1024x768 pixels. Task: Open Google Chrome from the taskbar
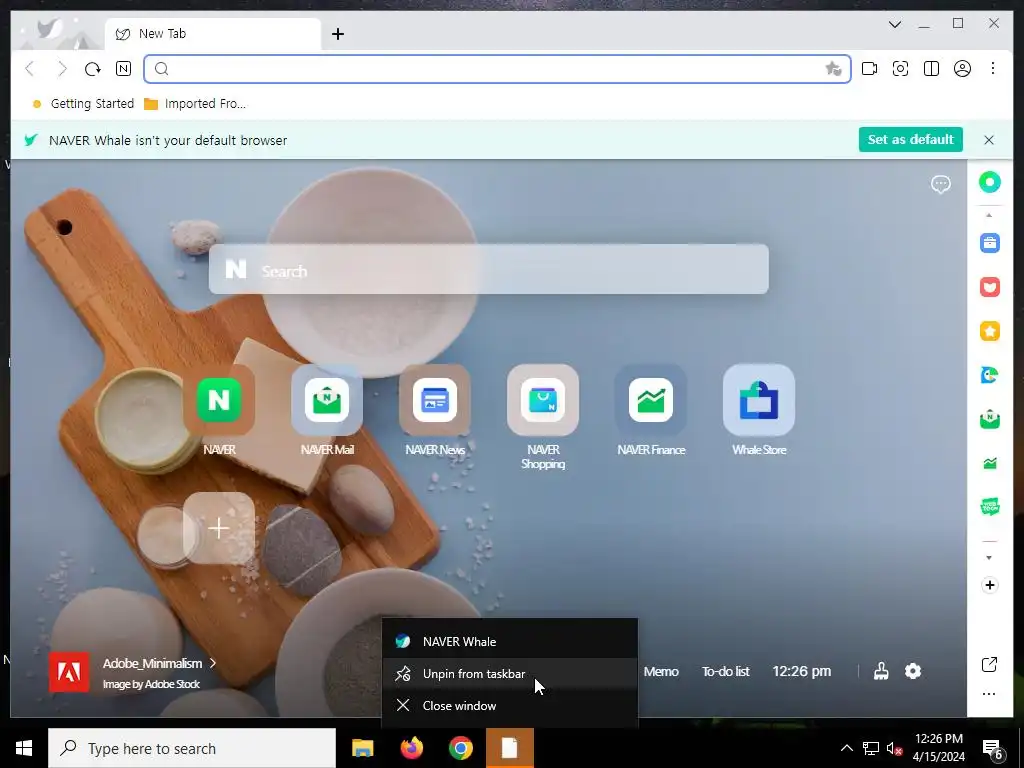(460, 748)
